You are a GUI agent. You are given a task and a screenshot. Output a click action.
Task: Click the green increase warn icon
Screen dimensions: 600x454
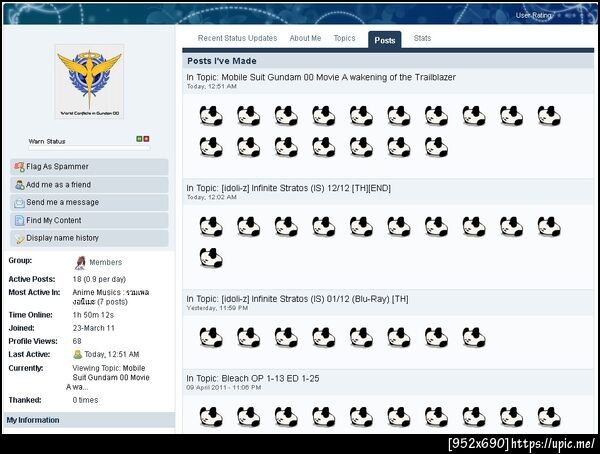click(139, 139)
